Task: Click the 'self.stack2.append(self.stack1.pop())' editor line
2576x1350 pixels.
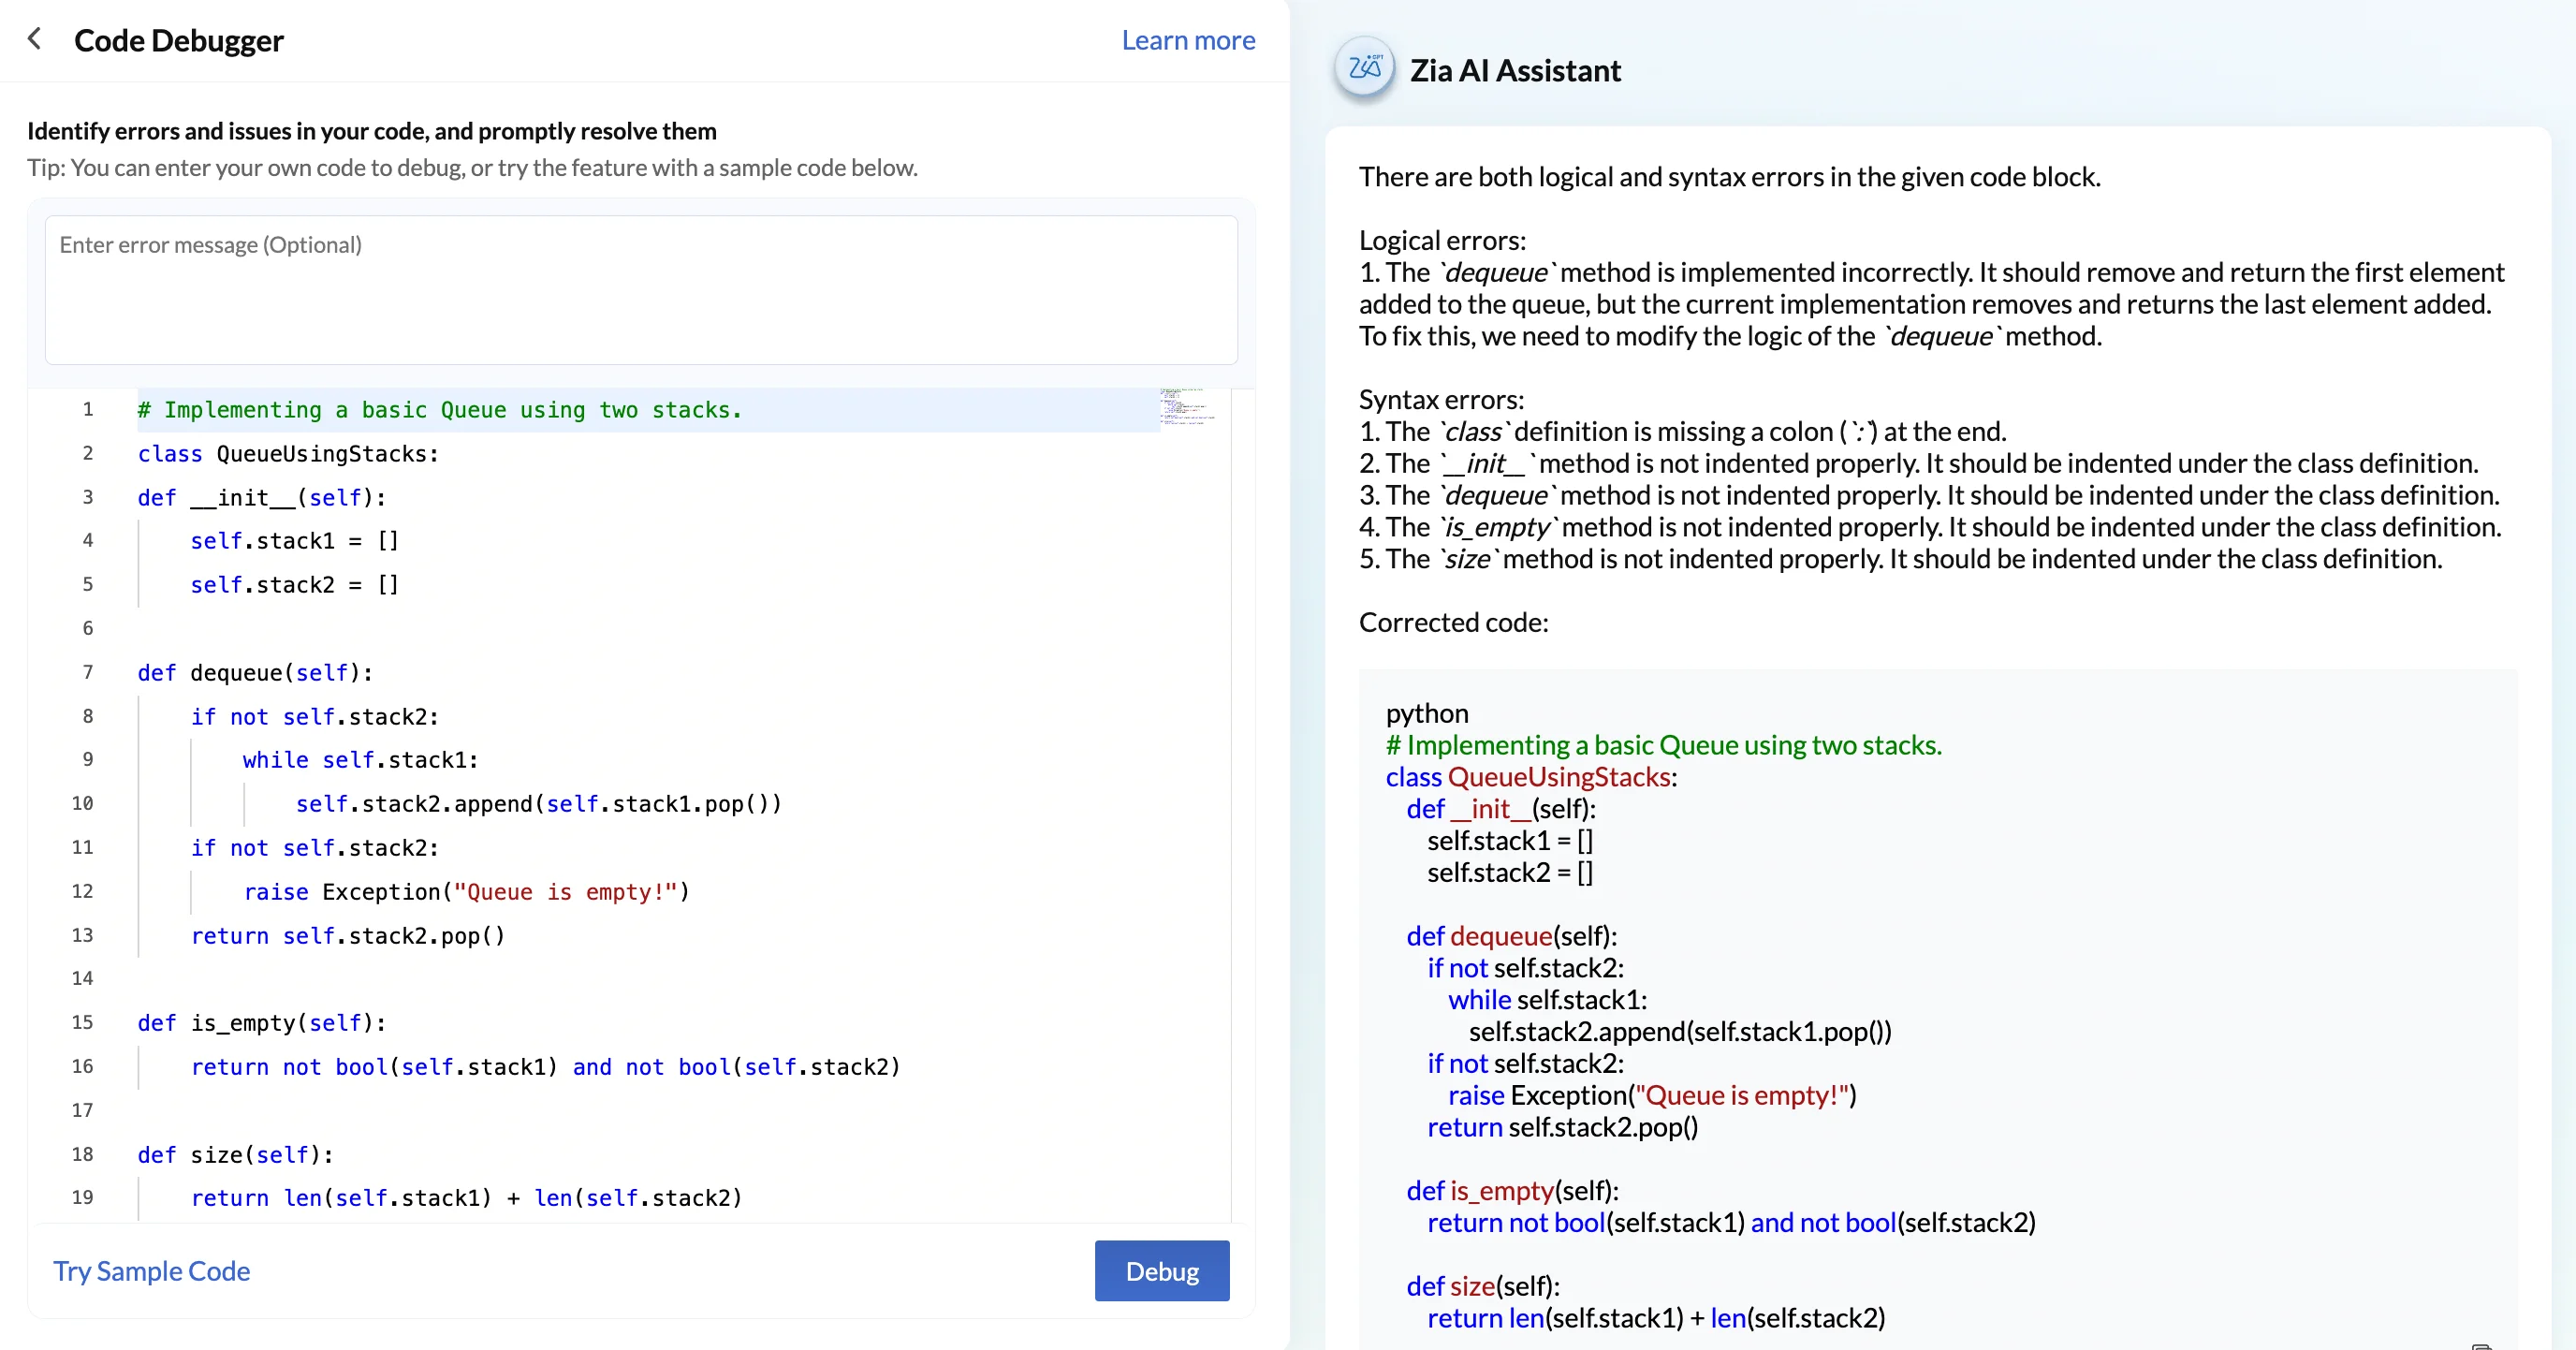Action: click(x=538, y=803)
